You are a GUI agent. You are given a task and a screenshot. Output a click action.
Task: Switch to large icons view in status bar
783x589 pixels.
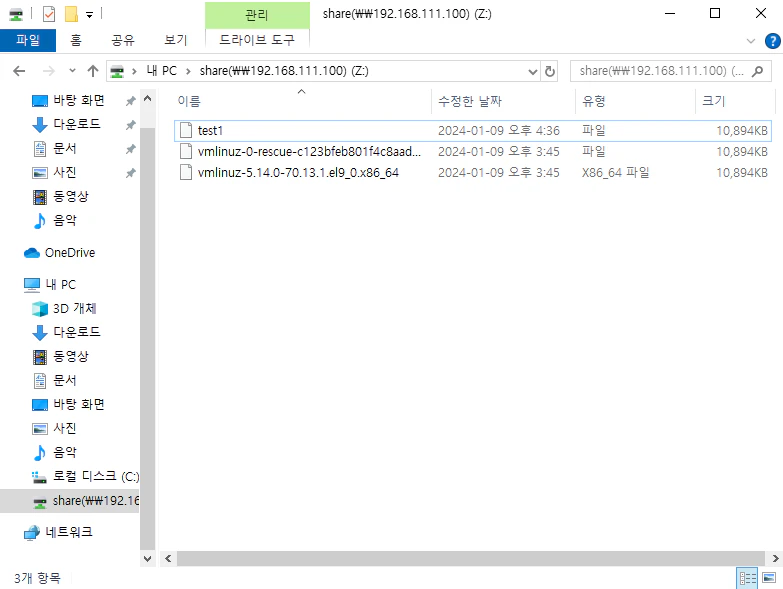point(769,578)
